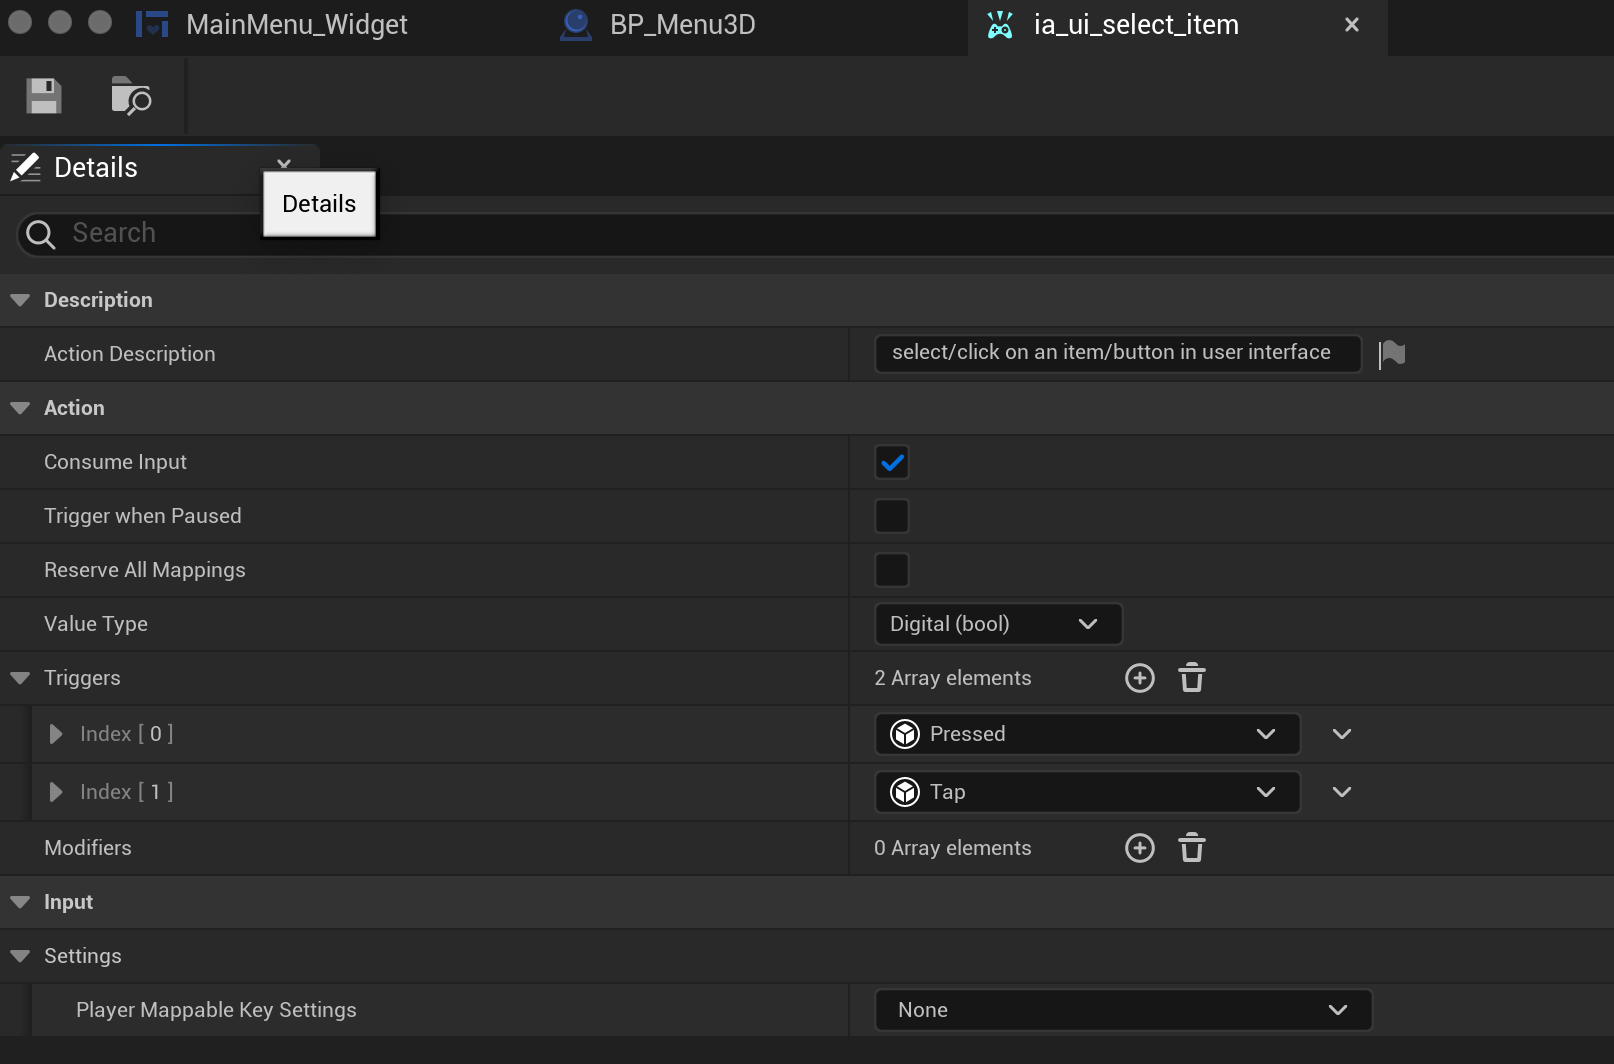1614x1064 pixels.
Task: Click the BP_Menu3D blueprint tab icon
Action: point(576,24)
